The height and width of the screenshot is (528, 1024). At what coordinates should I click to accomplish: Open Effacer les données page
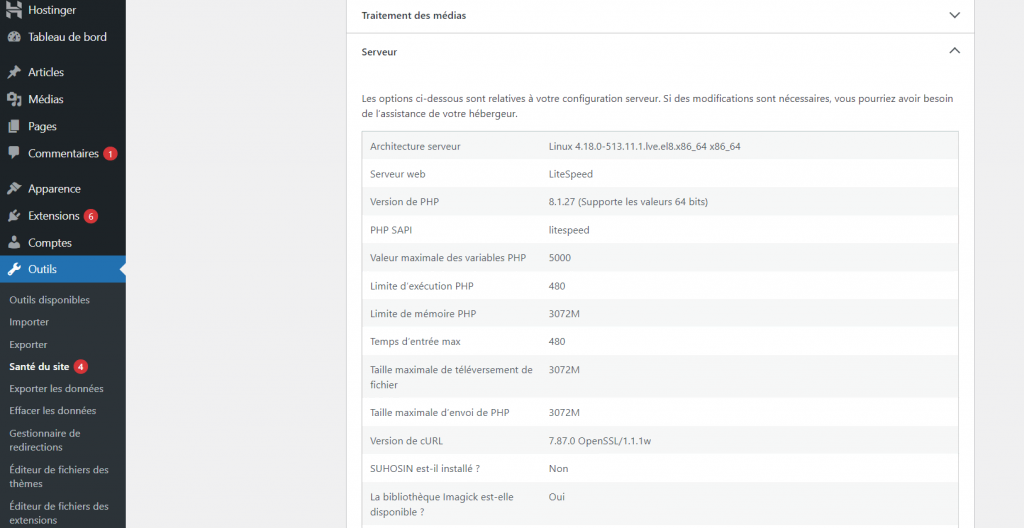pos(52,411)
